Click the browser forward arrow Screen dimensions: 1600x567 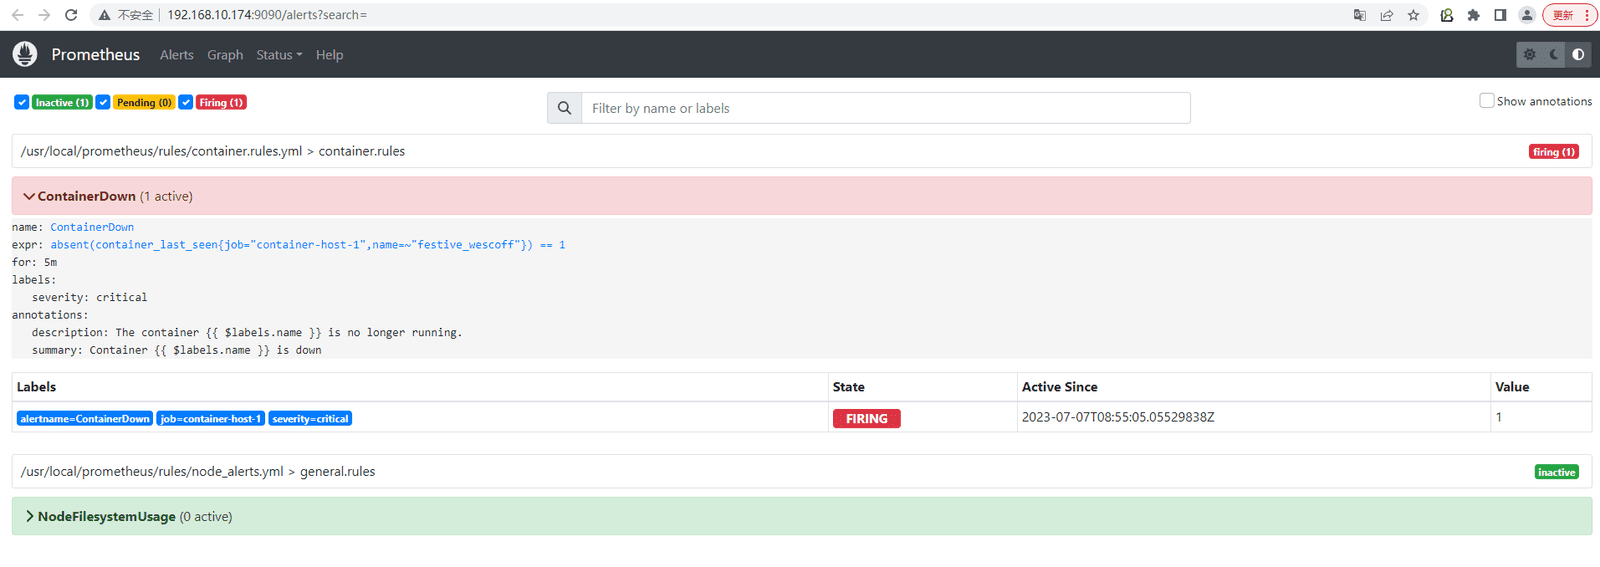(x=44, y=15)
